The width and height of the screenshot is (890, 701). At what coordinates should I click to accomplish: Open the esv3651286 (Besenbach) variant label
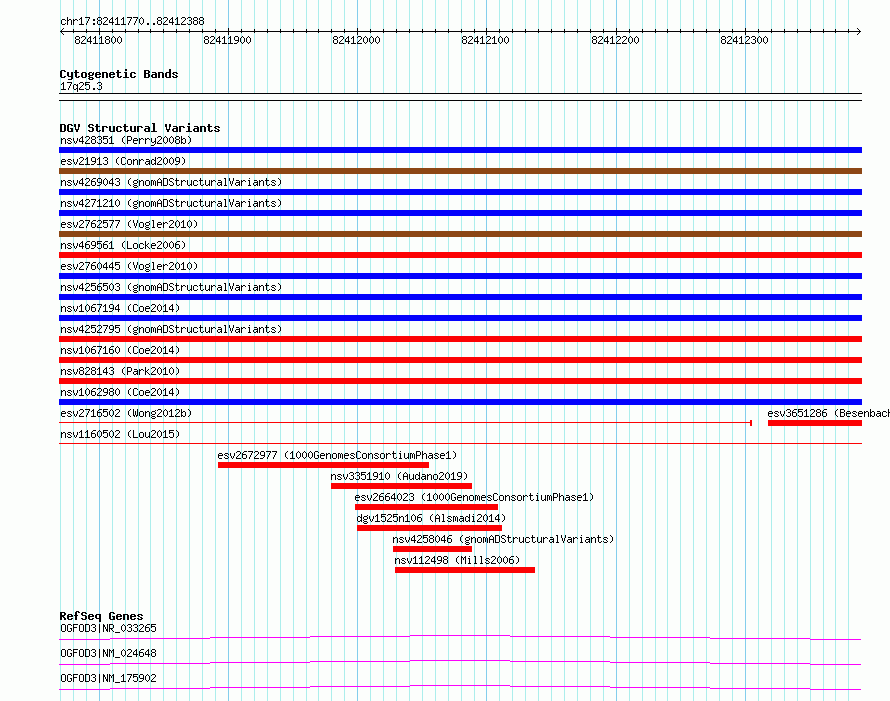pos(828,413)
